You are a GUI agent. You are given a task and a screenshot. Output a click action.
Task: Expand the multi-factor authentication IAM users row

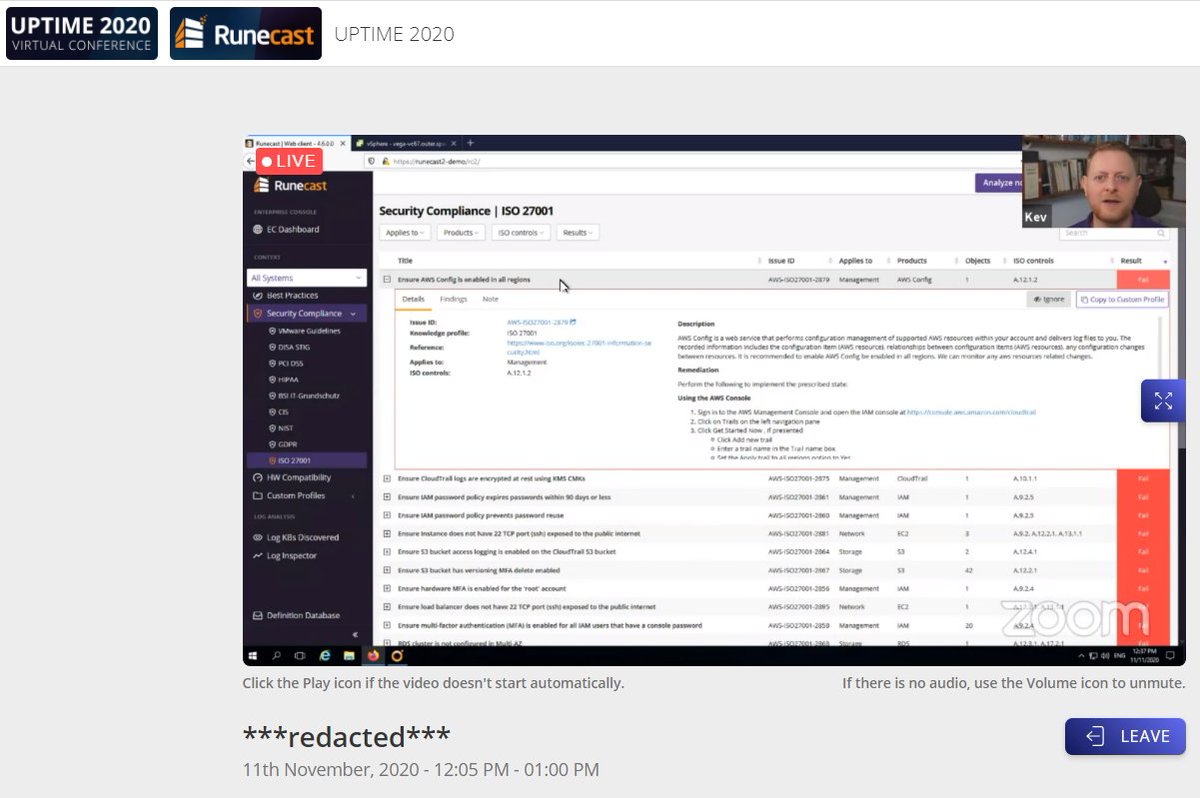coord(386,625)
